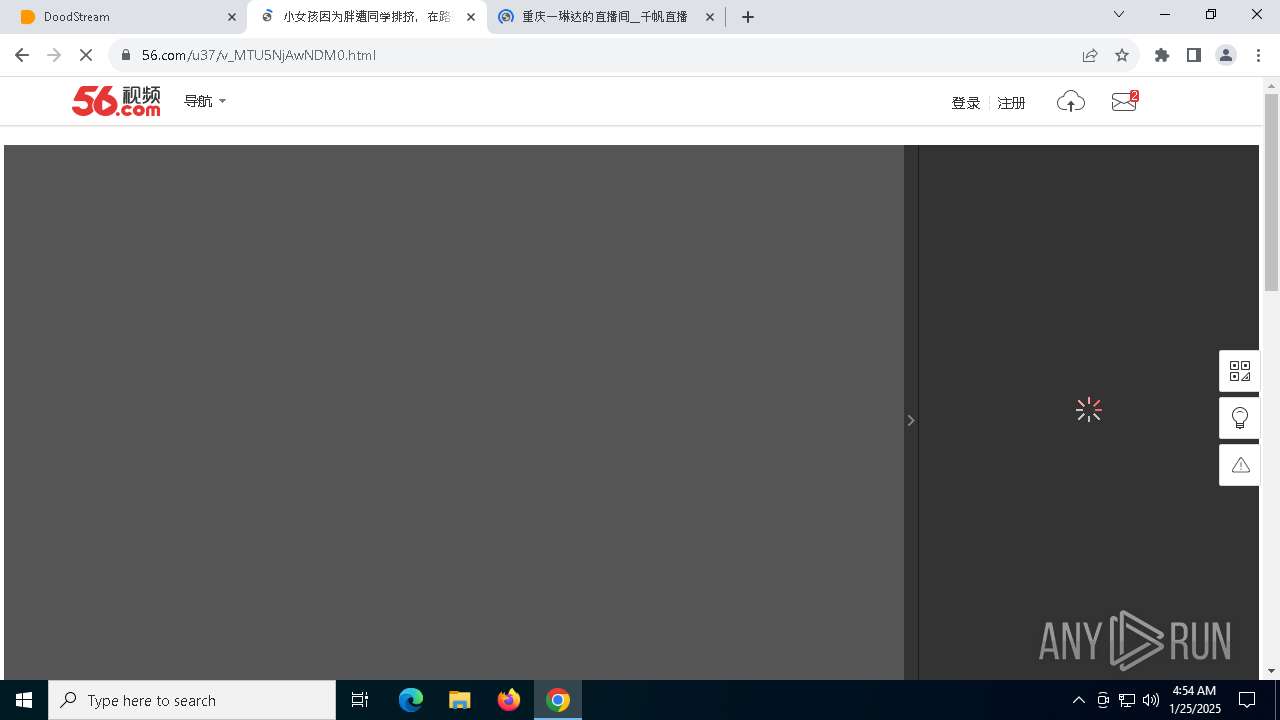
Task: Go back to previous page
Action: (22, 55)
